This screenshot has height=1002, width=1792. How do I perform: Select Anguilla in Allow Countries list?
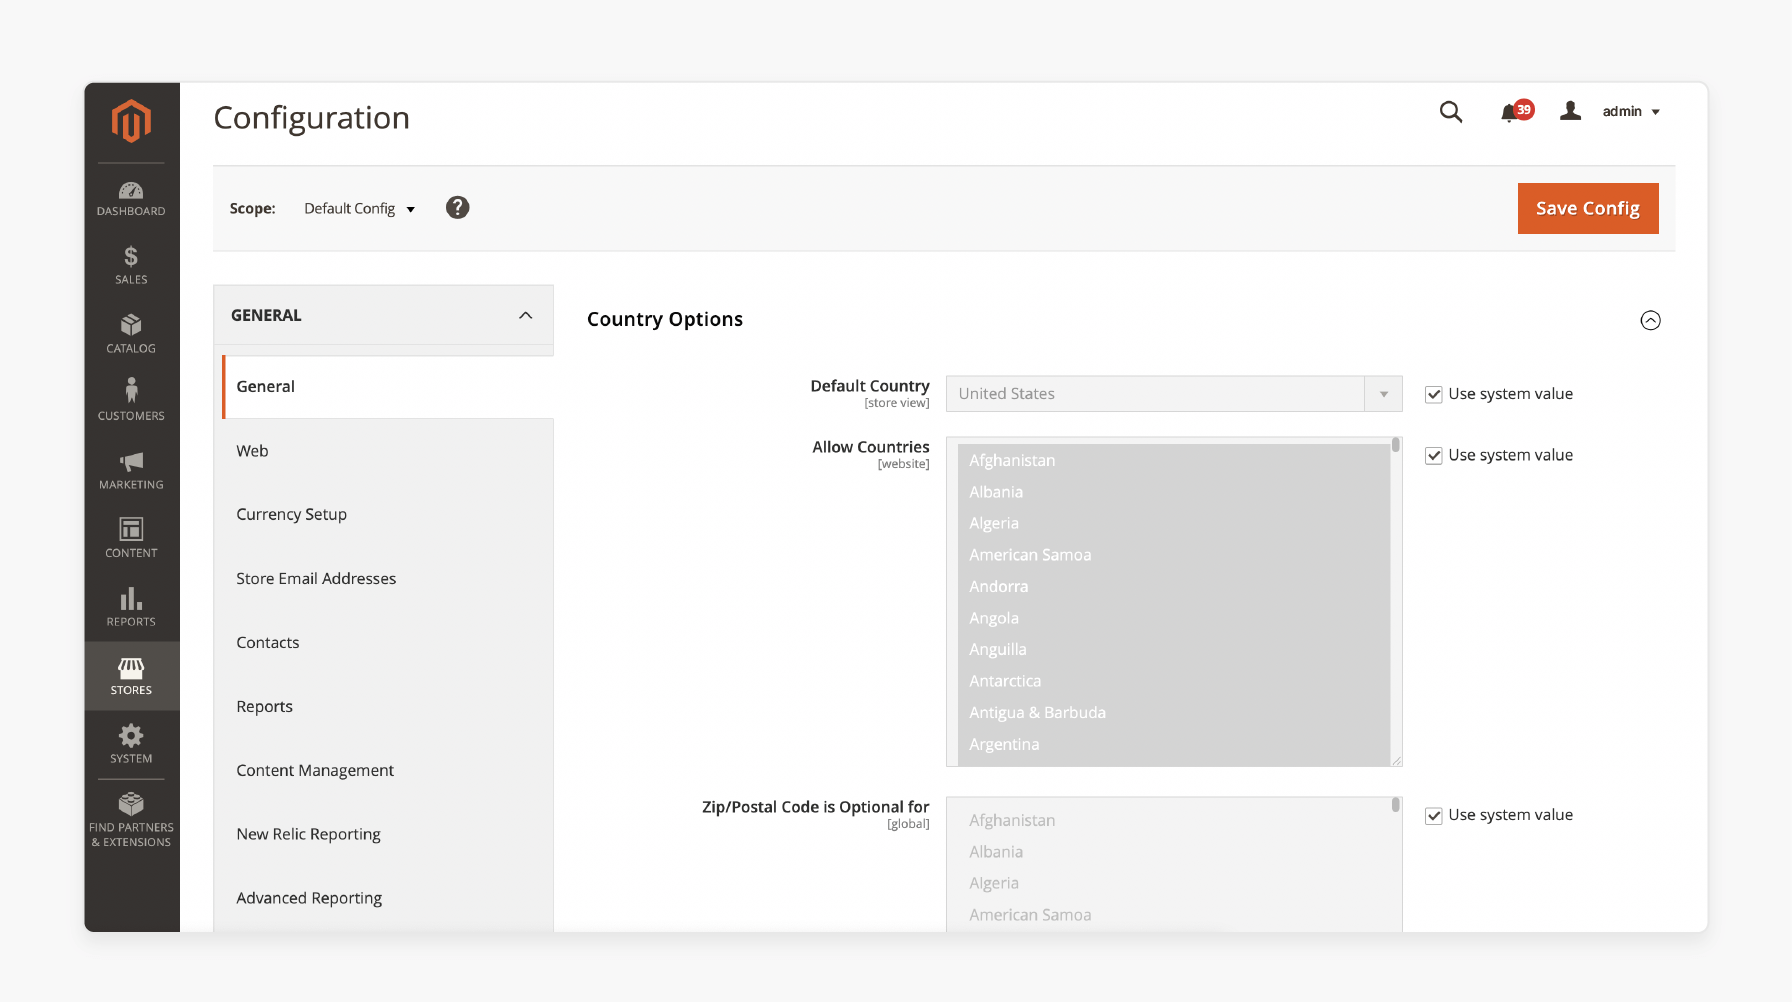1174,650
